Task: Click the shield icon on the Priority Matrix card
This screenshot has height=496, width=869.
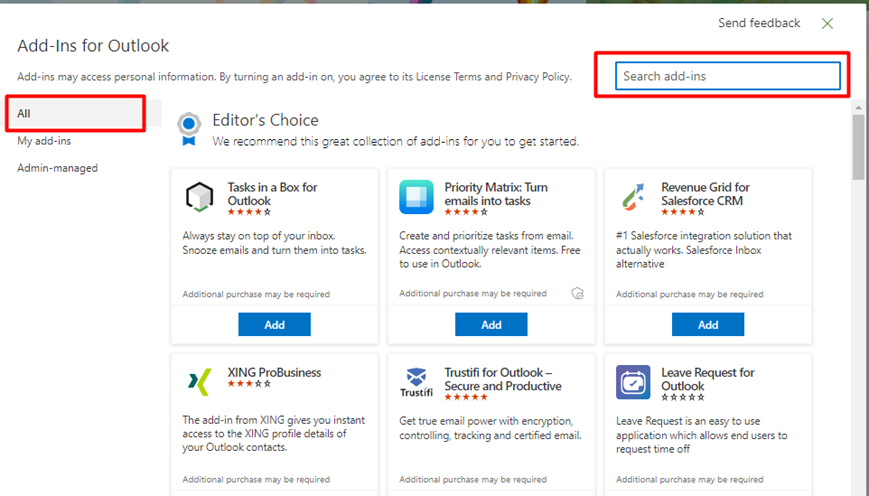Action: point(577,293)
